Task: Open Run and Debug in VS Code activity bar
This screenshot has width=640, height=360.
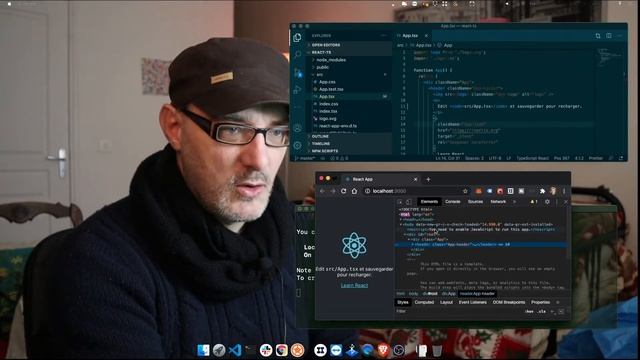Action: pos(298,90)
